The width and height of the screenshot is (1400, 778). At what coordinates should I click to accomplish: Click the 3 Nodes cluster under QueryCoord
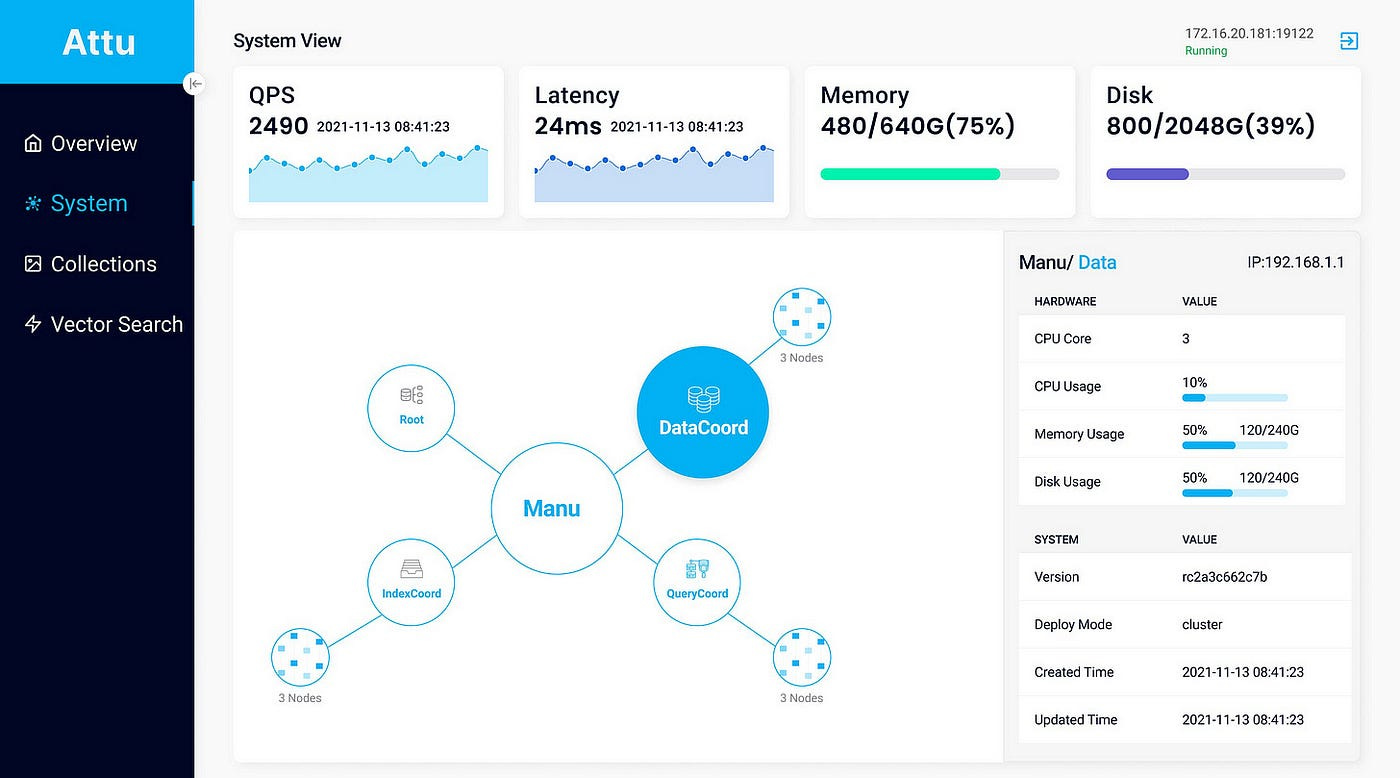coord(801,657)
